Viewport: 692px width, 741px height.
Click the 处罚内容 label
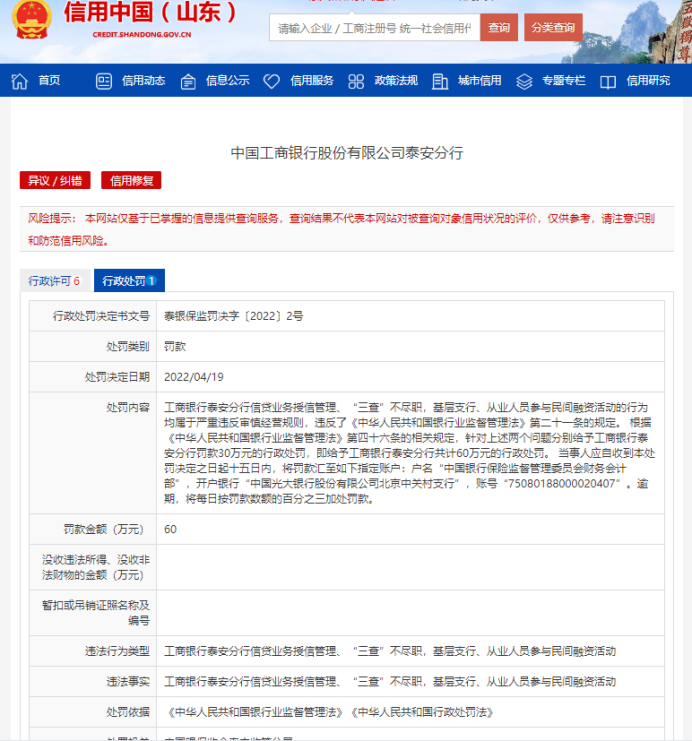128,407
